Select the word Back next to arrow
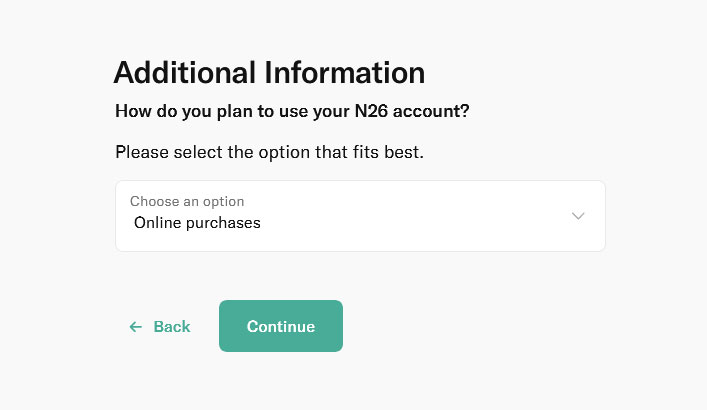 click(x=172, y=327)
